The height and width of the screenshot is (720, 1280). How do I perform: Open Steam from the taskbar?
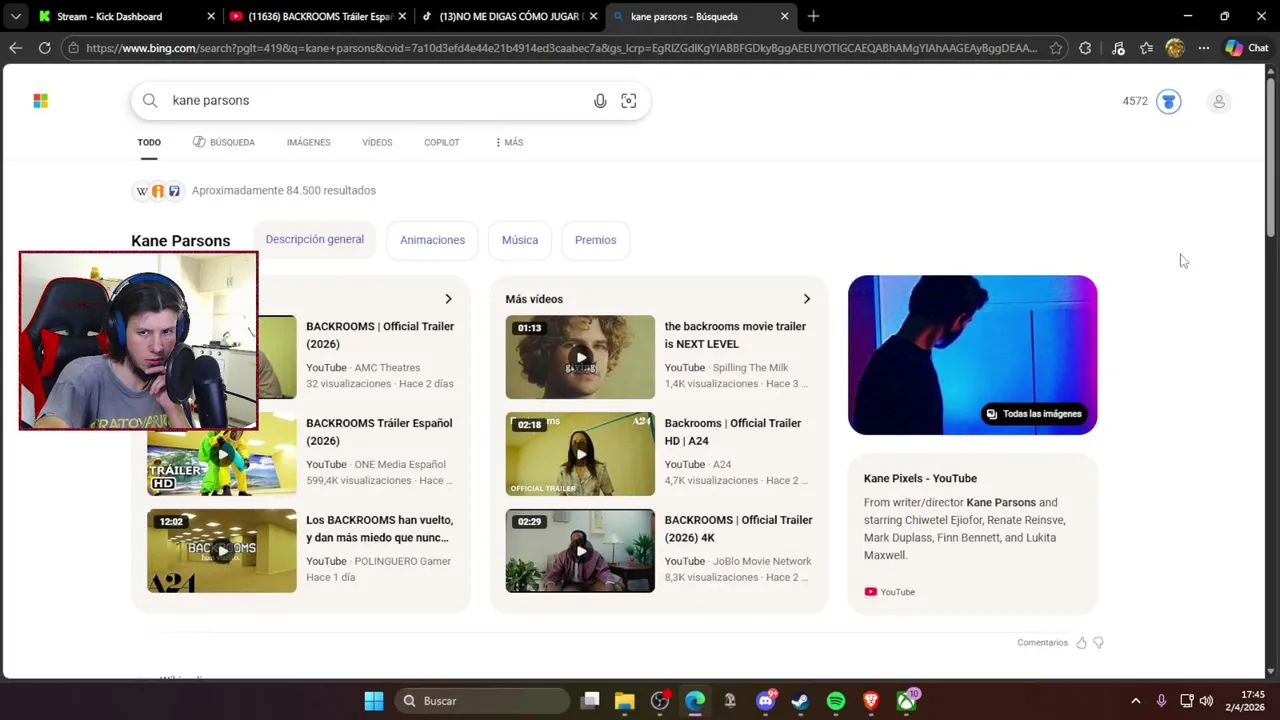tap(800, 701)
